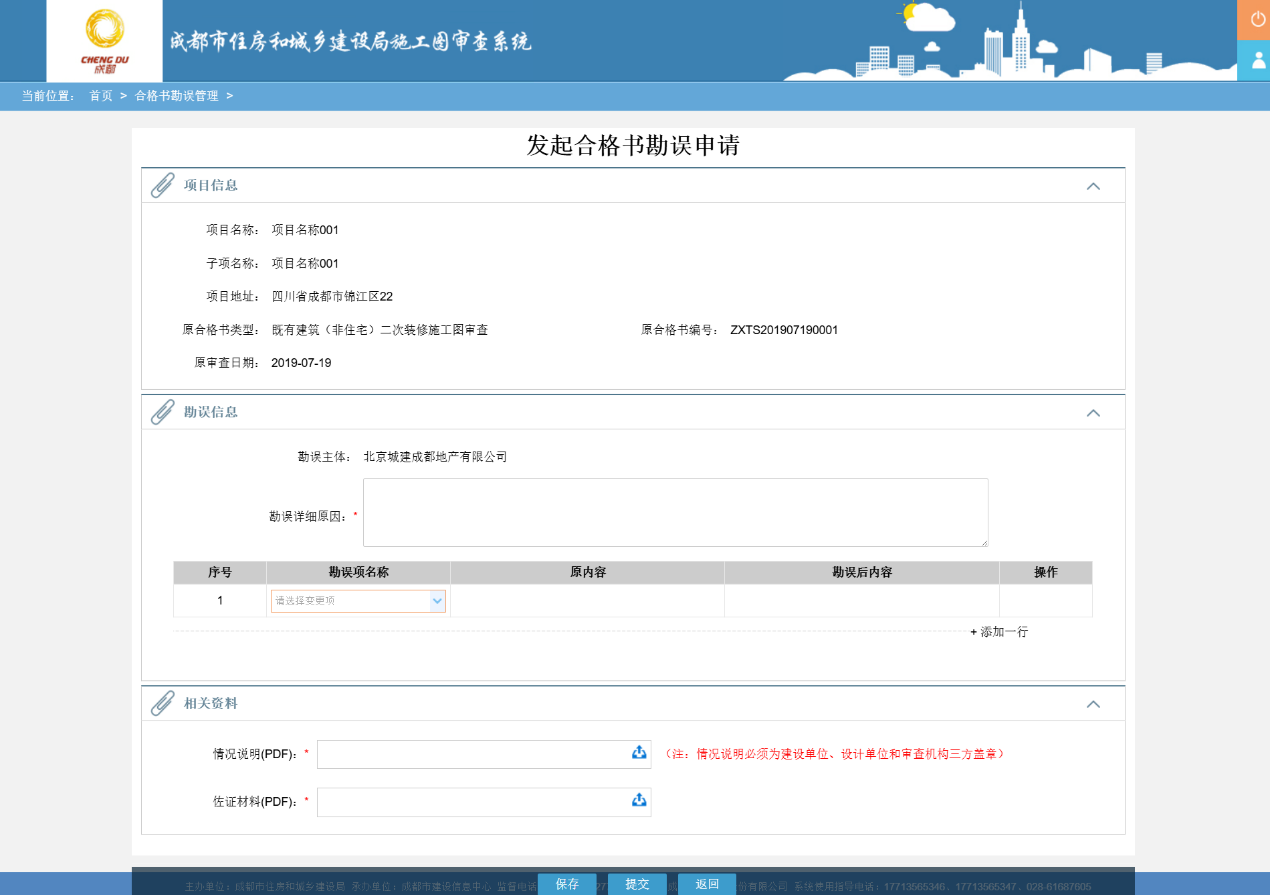Click the paperclip icon beside 勘误信息
The height and width of the screenshot is (895, 1270).
[x=161, y=411]
